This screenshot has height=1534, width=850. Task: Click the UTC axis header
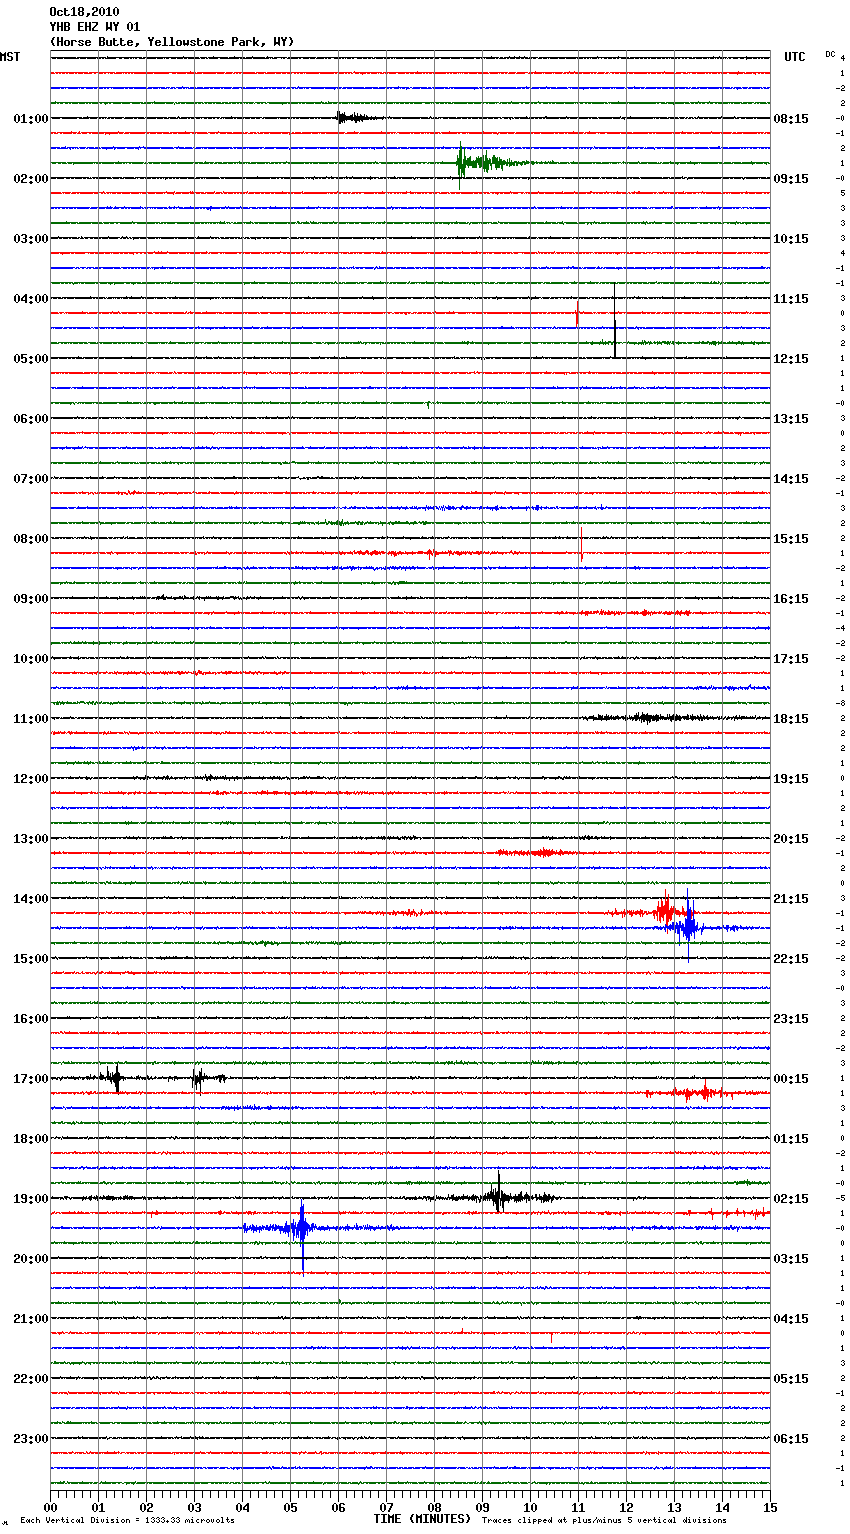coord(794,57)
